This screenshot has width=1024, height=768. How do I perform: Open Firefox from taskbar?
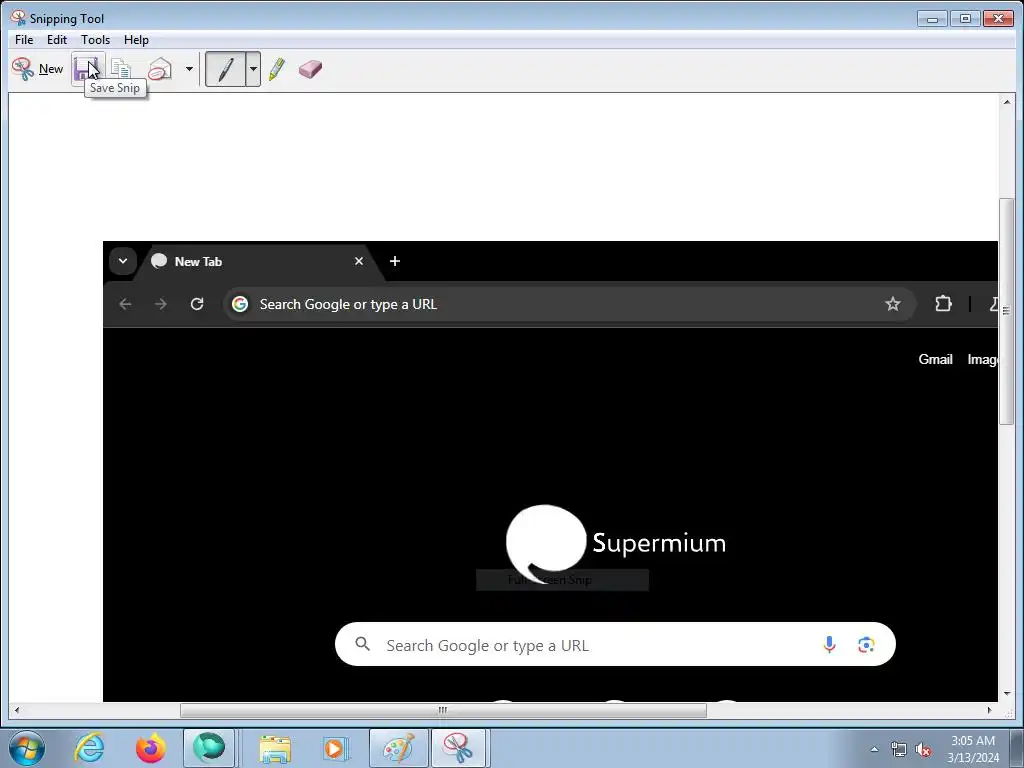tap(150, 748)
